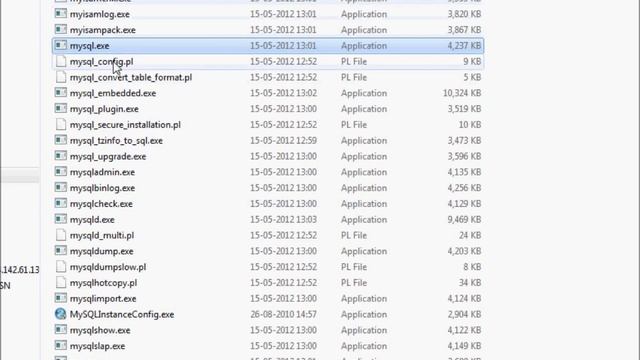Select the file name mysqladmin.exe

(102, 172)
